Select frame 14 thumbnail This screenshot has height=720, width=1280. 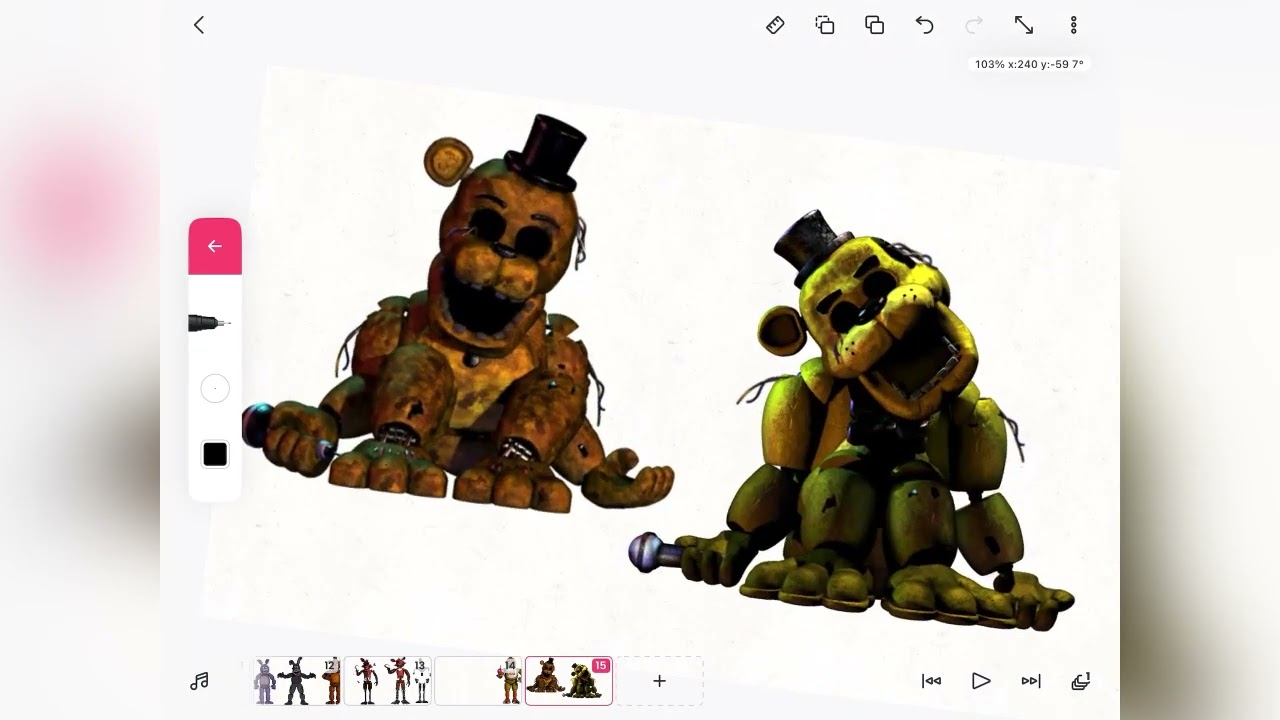pos(478,681)
